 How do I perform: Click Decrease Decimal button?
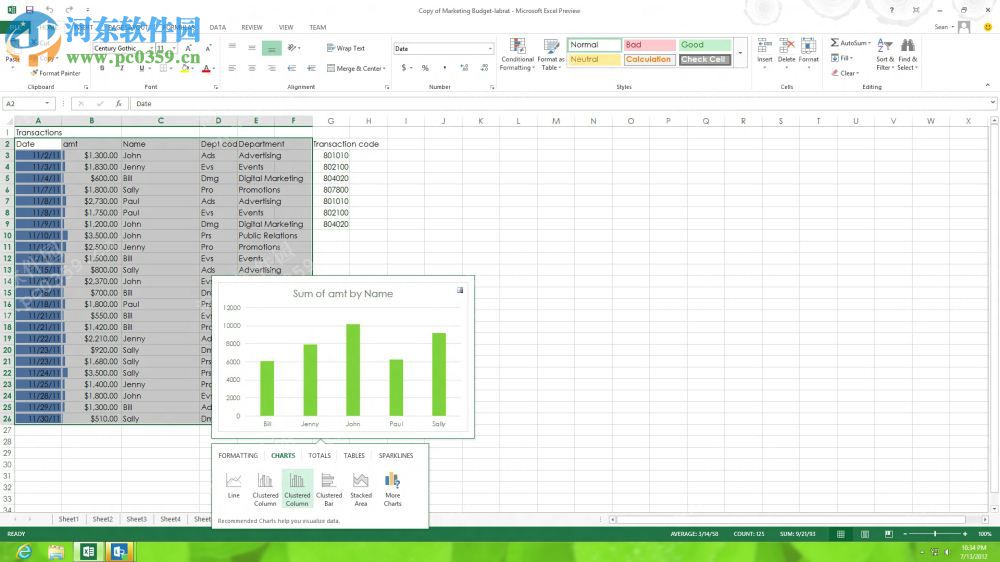pyautogui.click(x=484, y=68)
